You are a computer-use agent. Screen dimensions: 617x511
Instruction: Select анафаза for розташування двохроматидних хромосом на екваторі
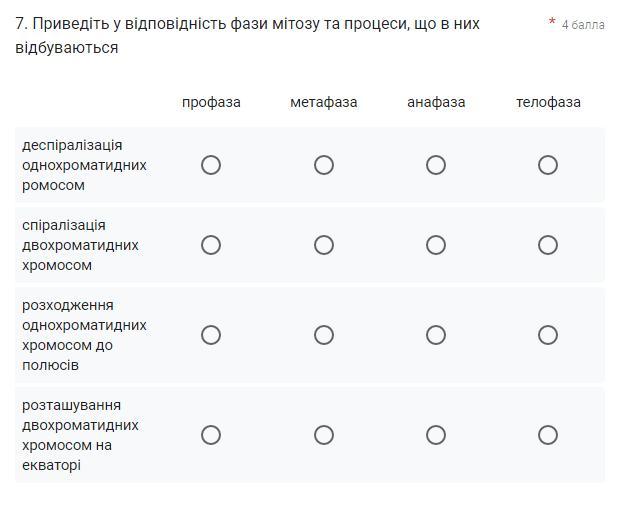[x=436, y=435]
